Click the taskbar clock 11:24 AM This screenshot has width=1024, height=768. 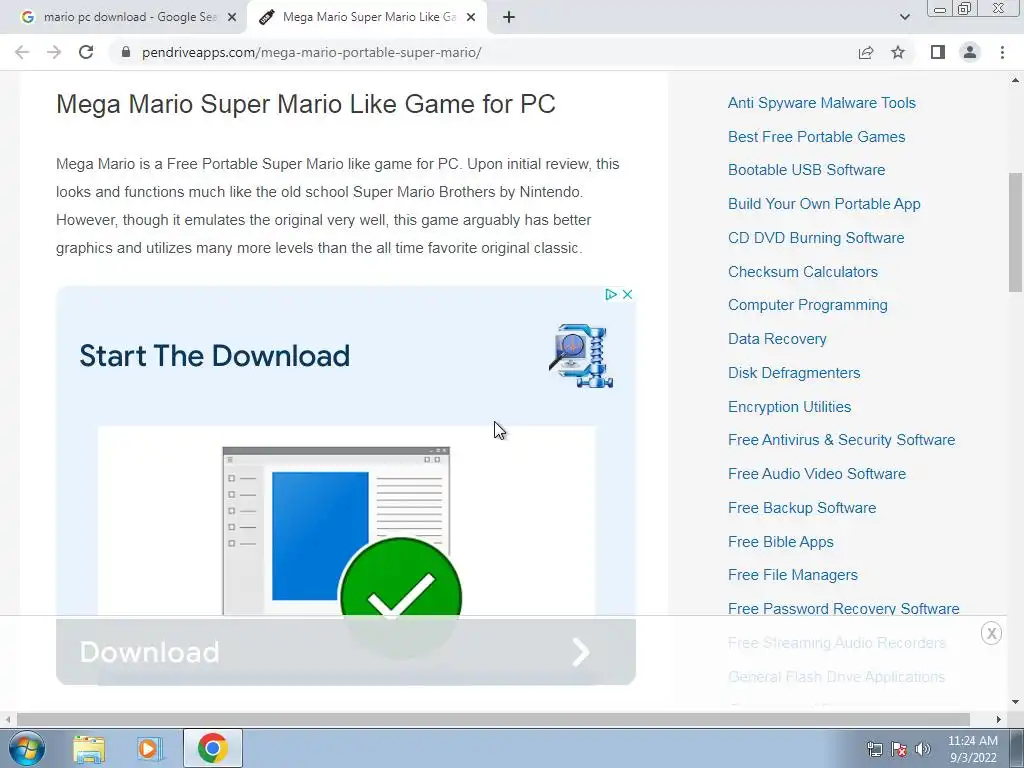(973, 749)
